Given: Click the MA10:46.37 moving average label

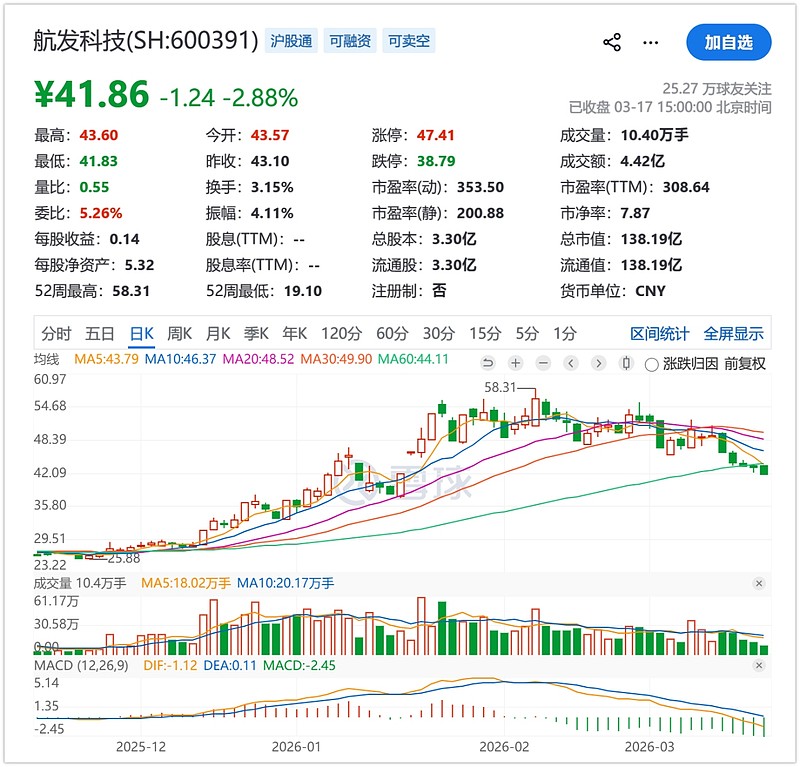Looking at the screenshot, I should click(x=181, y=359).
